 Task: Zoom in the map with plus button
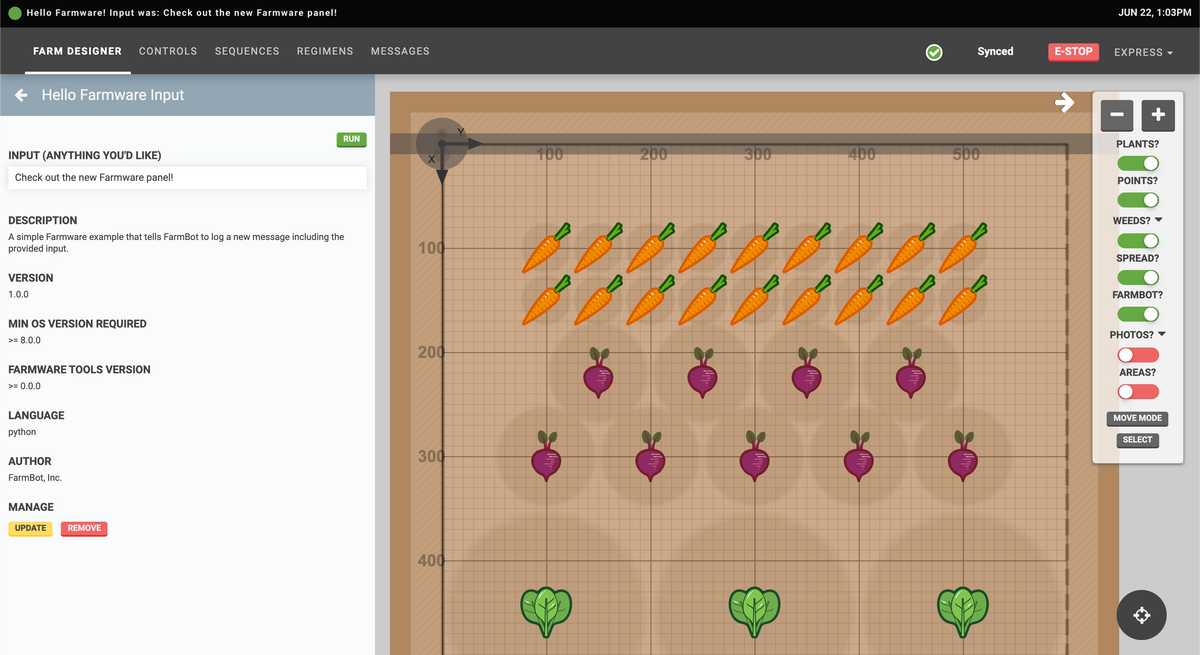1158,115
